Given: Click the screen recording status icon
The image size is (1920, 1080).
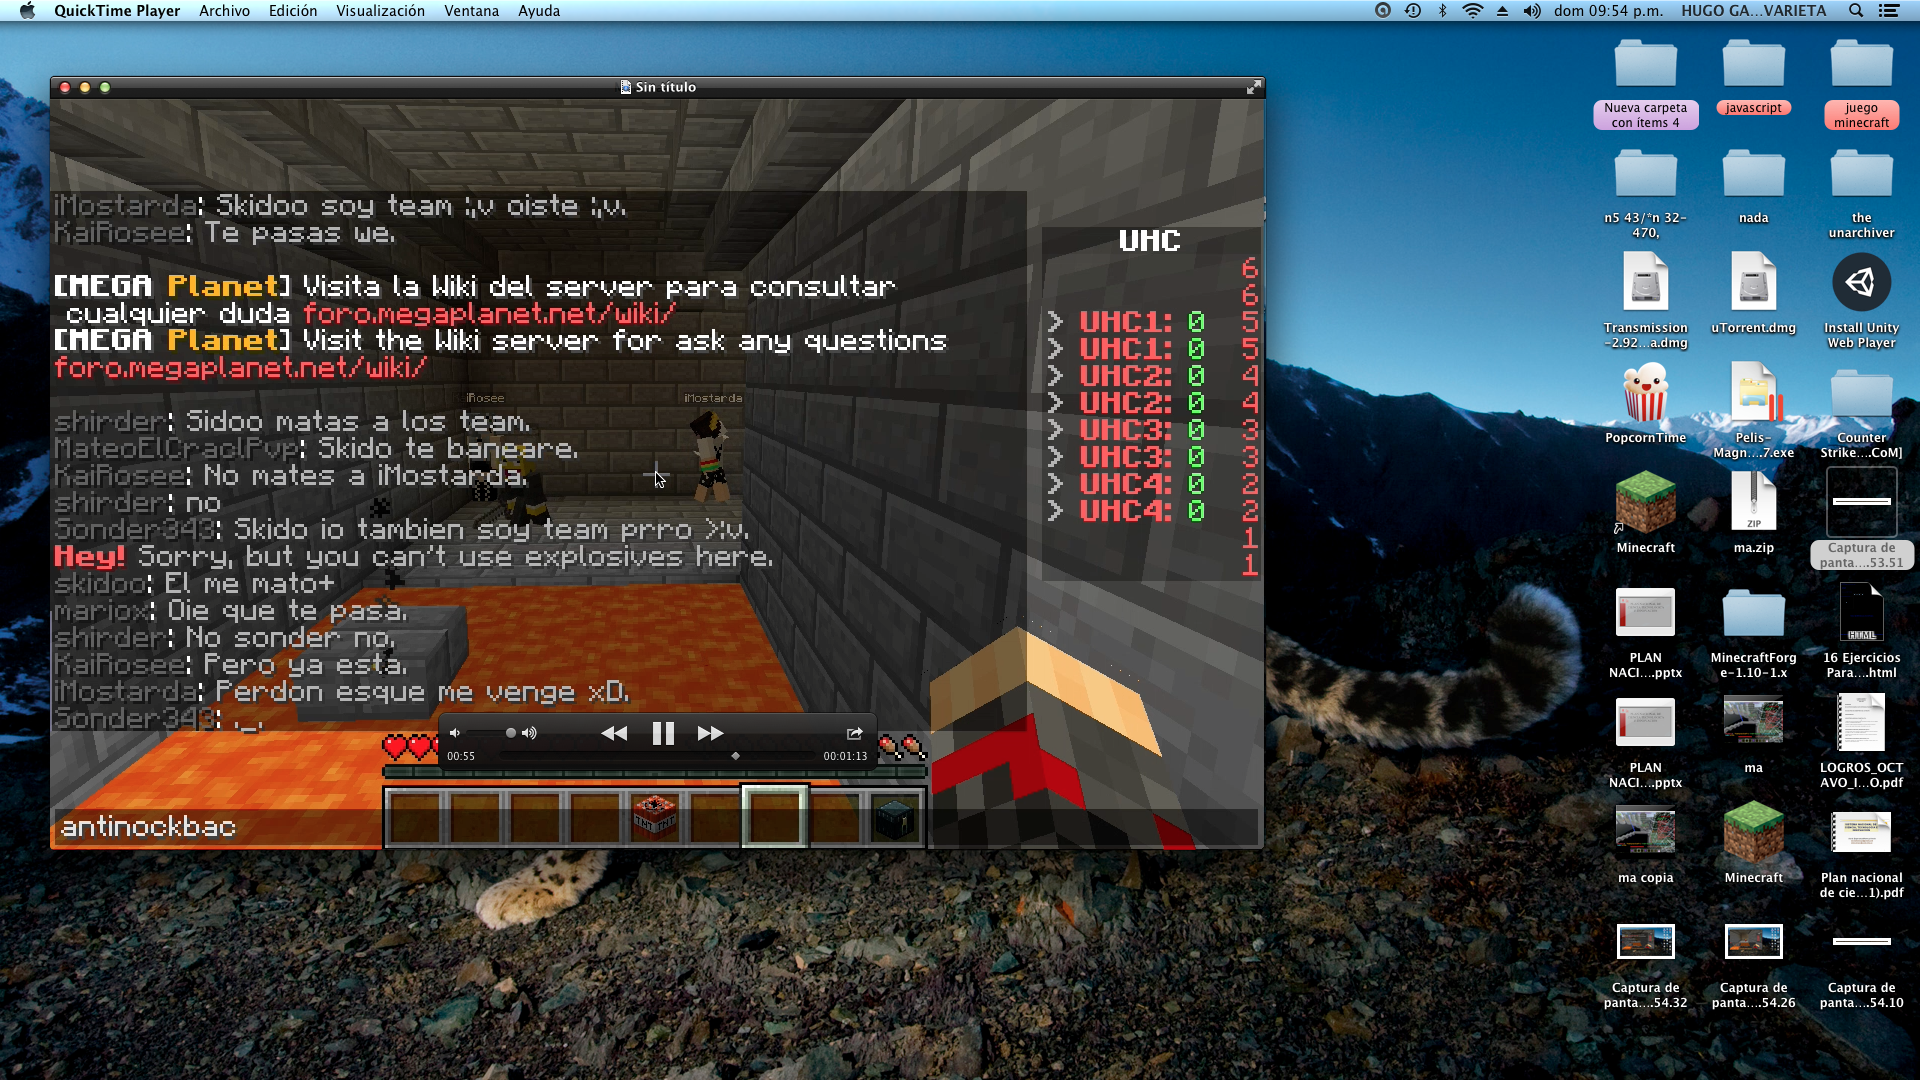Looking at the screenshot, I should (x=1383, y=11).
